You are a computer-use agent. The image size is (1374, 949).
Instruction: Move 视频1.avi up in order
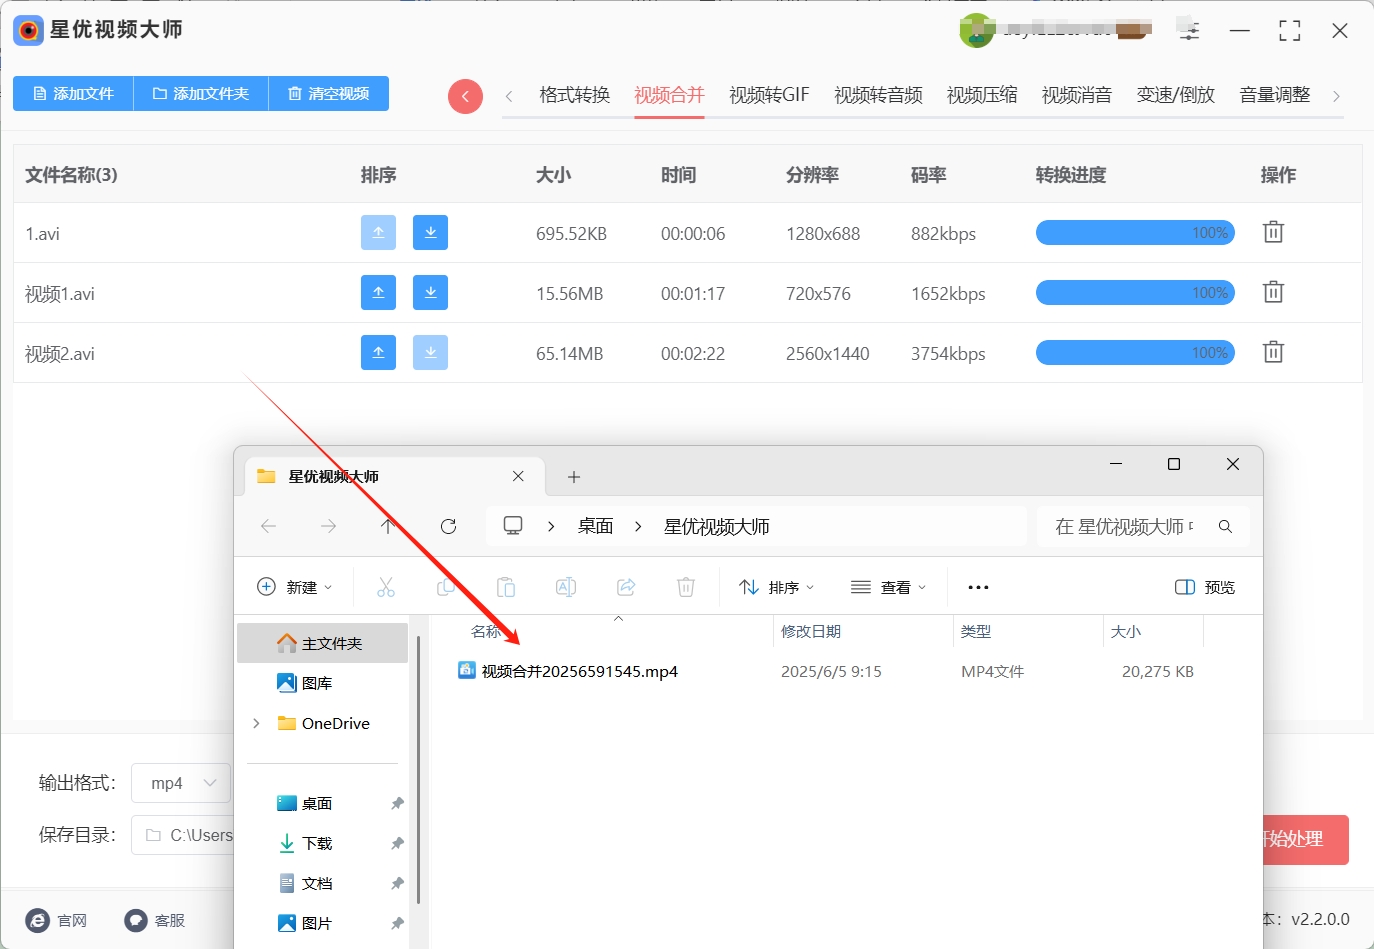point(378,292)
